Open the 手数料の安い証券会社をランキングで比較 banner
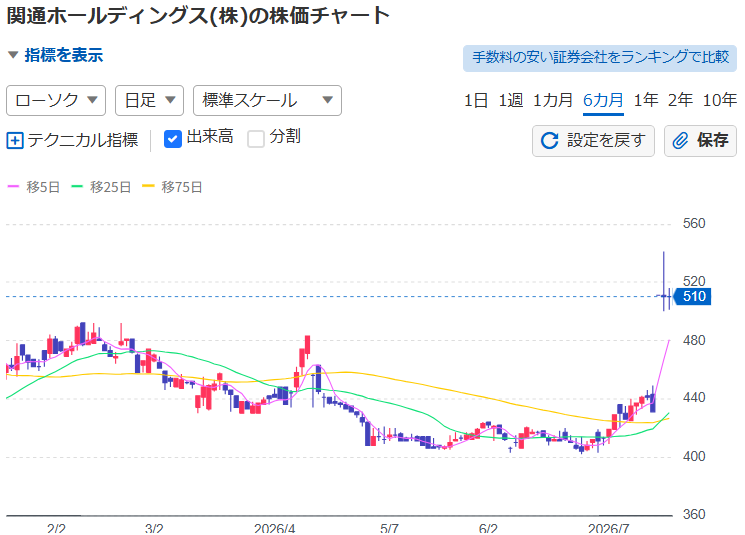745x535 pixels. [x=600, y=58]
